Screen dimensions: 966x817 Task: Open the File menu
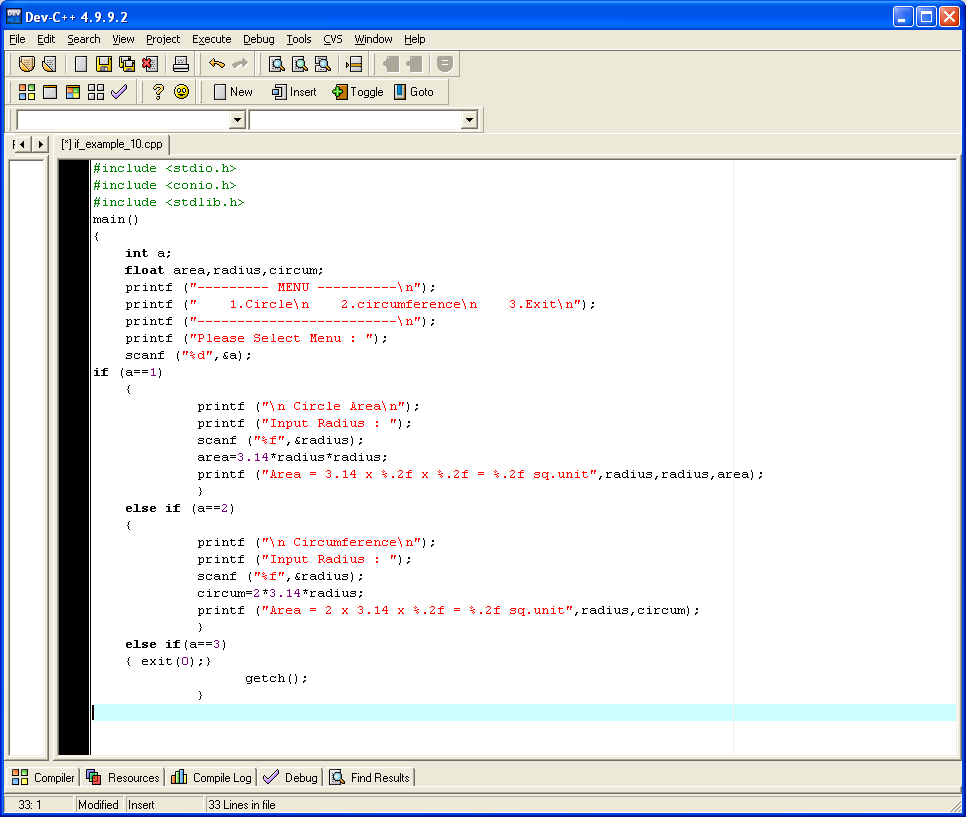17,39
